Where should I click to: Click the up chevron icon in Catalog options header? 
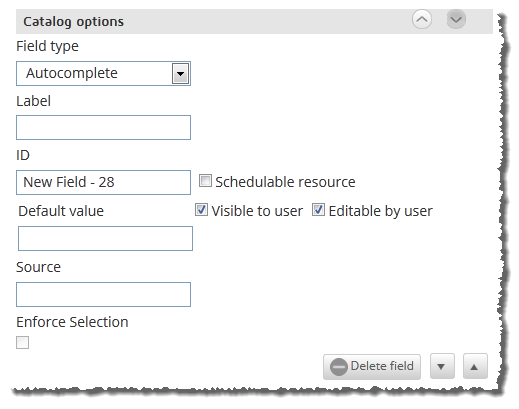pos(422,19)
